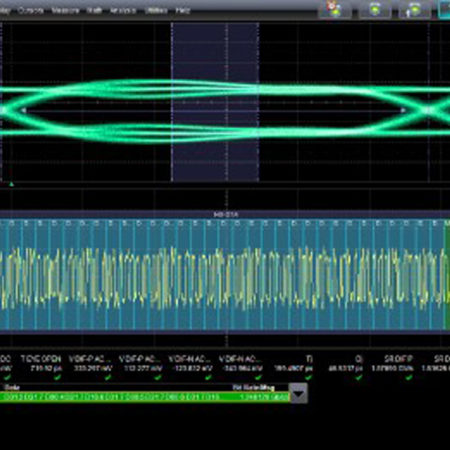The height and width of the screenshot is (450, 450).
Task: Click the third green toolbar icon
Action: 414,9
